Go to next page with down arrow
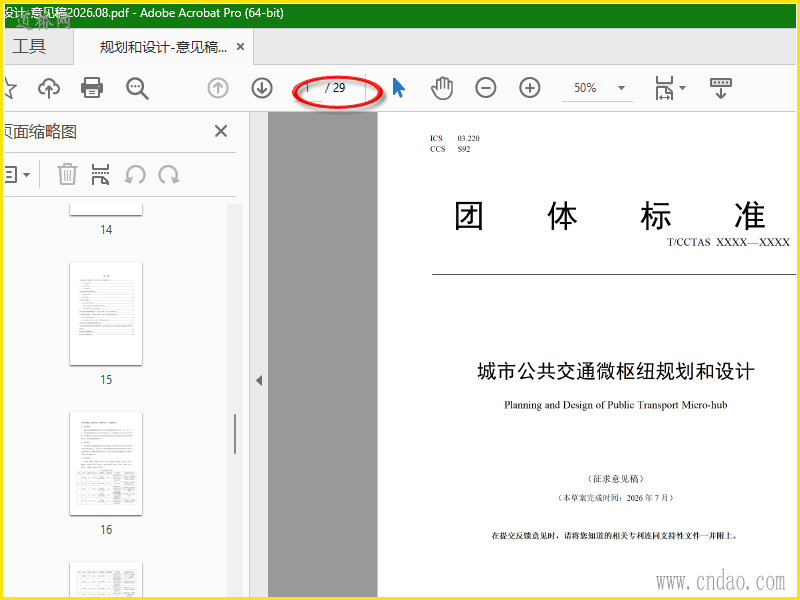Screen dimensions: 800x600 [262, 88]
